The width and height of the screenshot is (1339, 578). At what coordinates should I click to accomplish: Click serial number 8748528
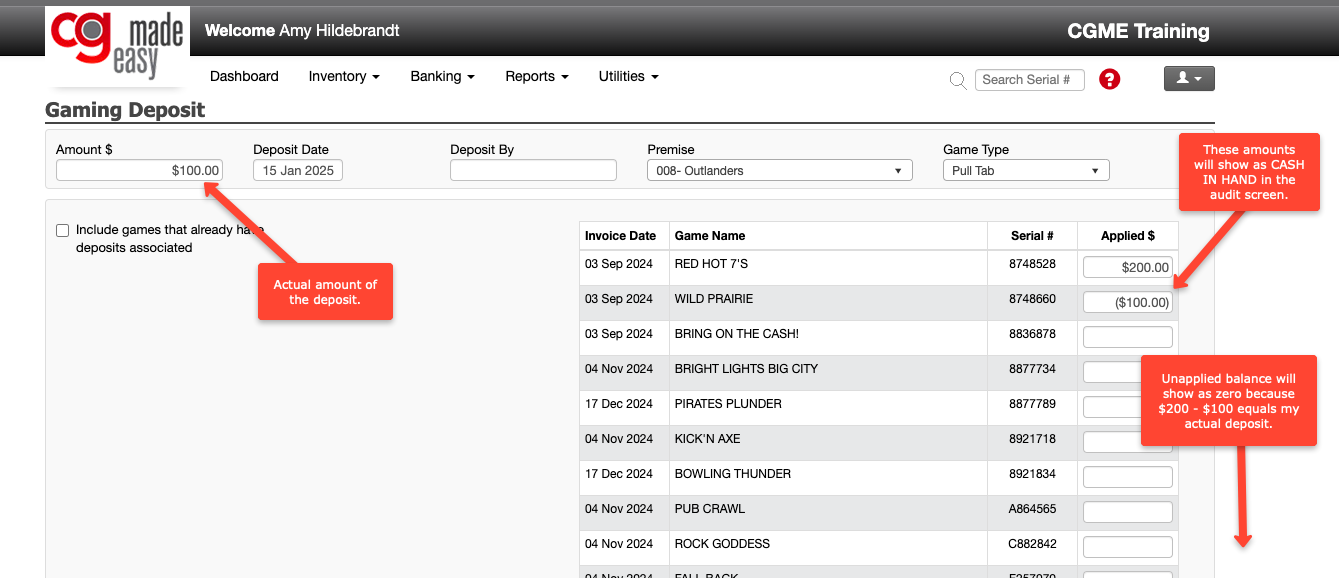pyautogui.click(x=1033, y=264)
